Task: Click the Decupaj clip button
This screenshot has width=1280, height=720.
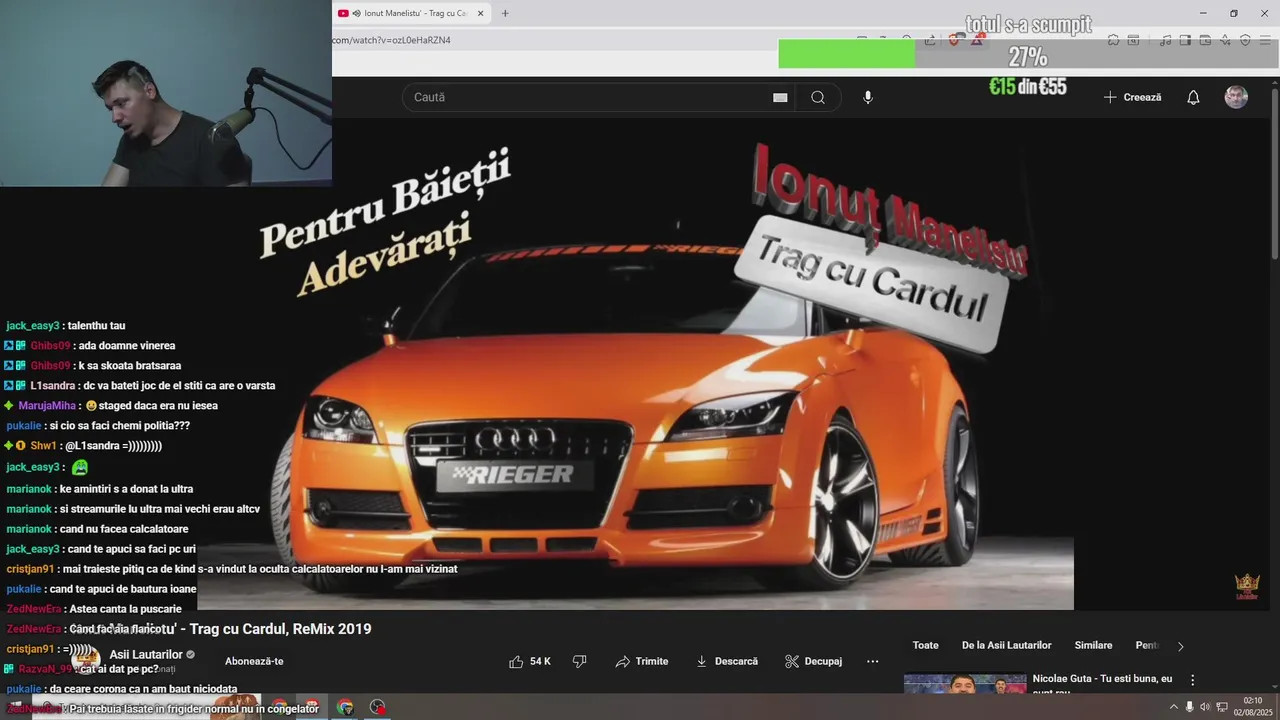Action: click(x=814, y=661)
